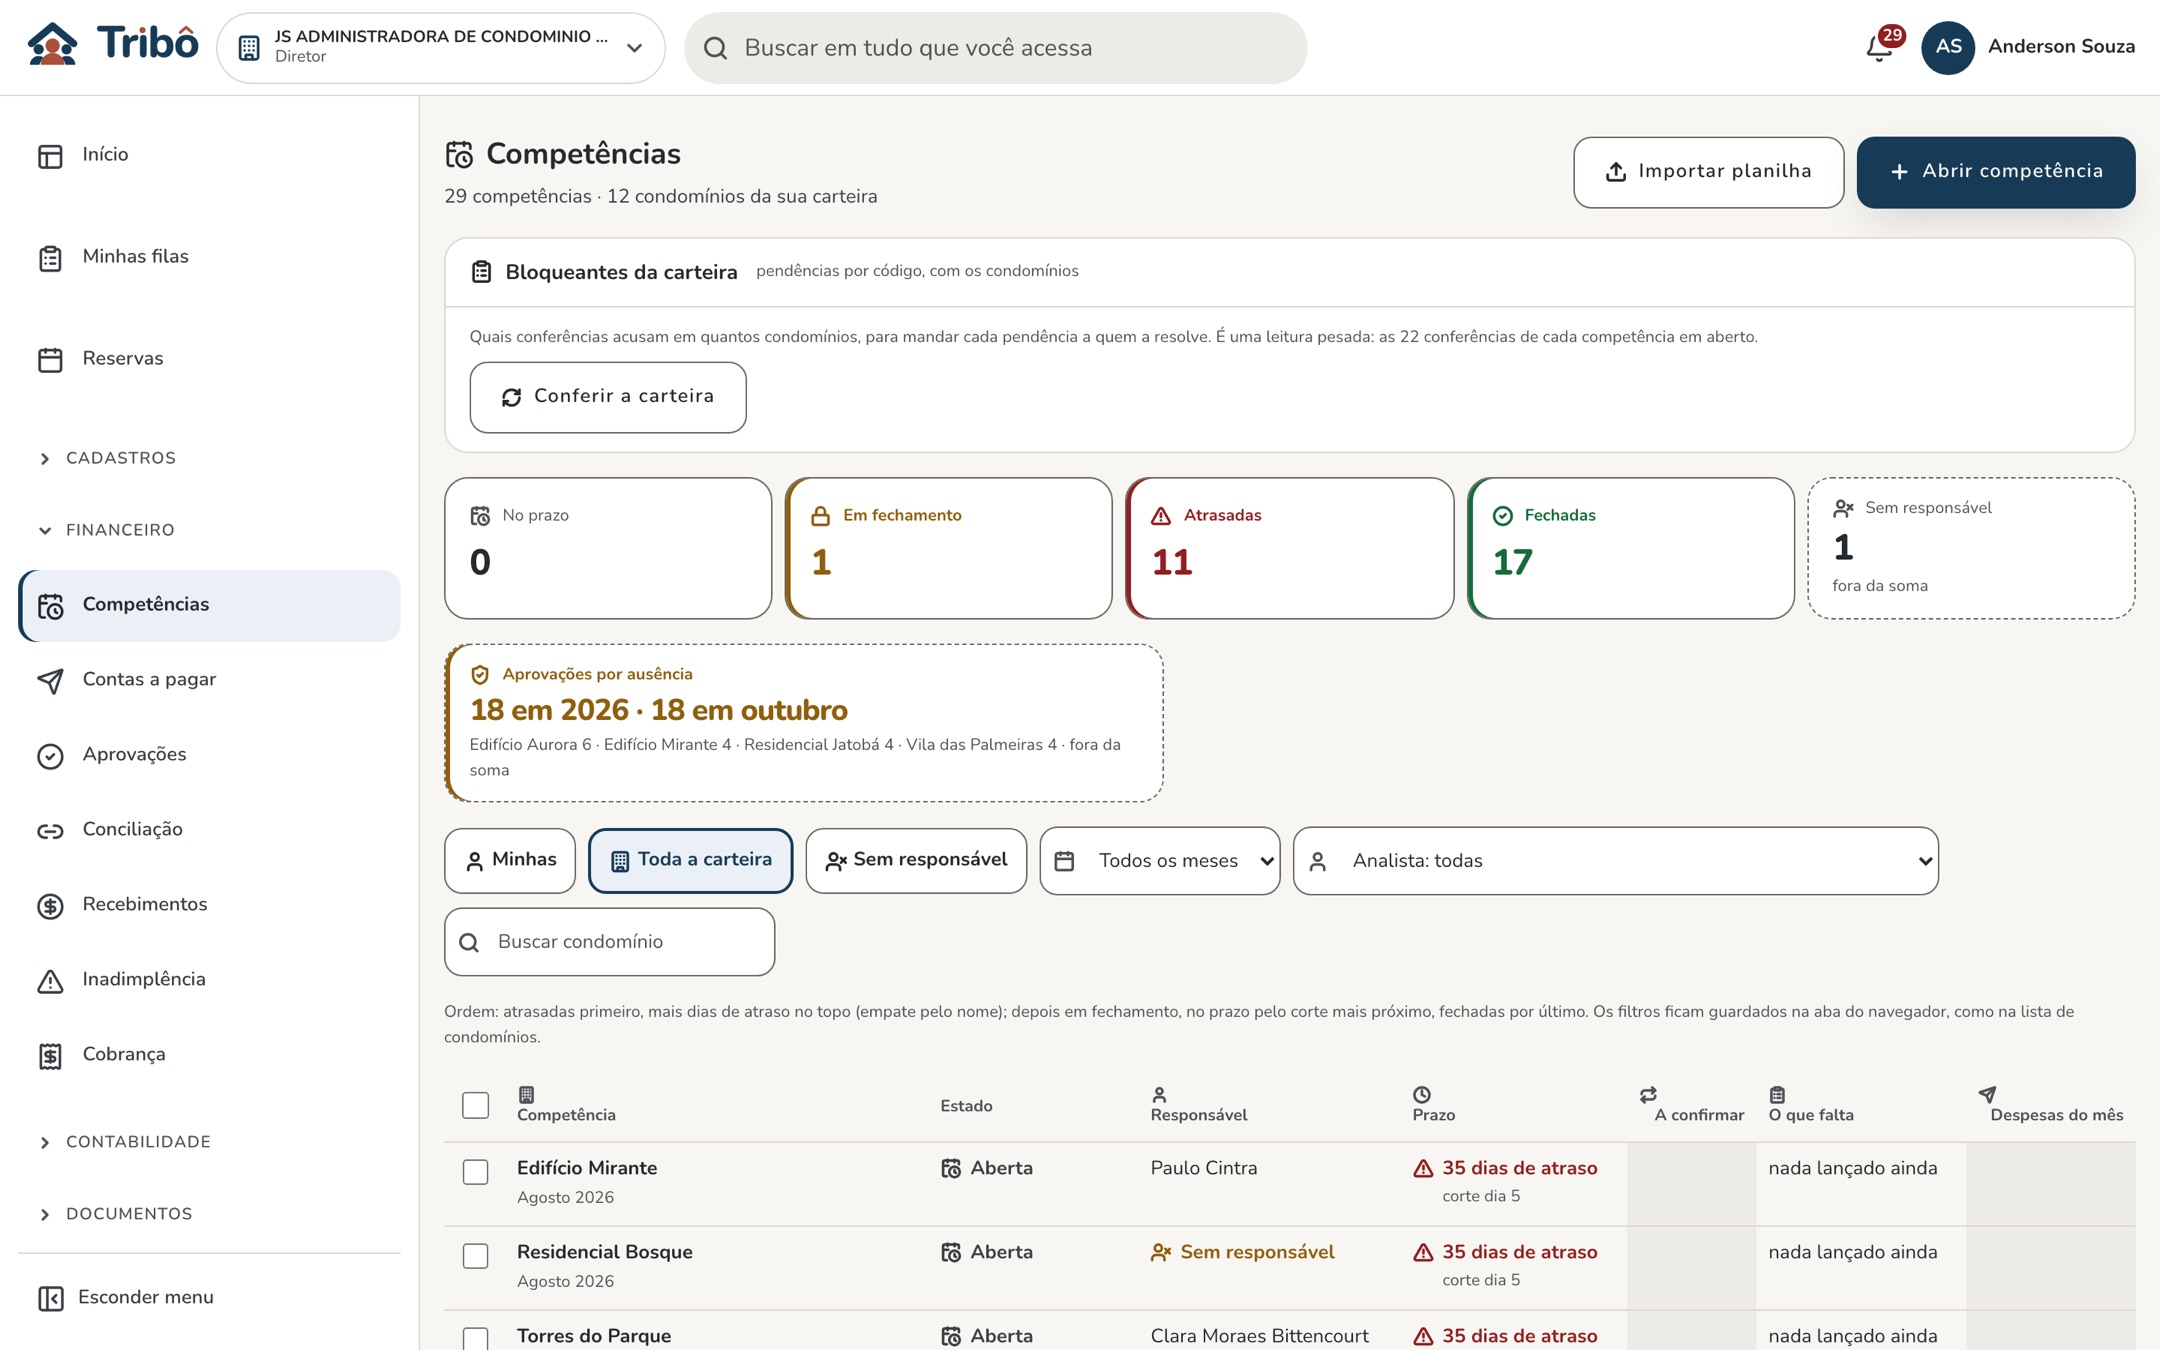The width and height of the screenshot is (2160, 1350).
Task: Click the Prazo column clock icon
Action: 1422,1094
